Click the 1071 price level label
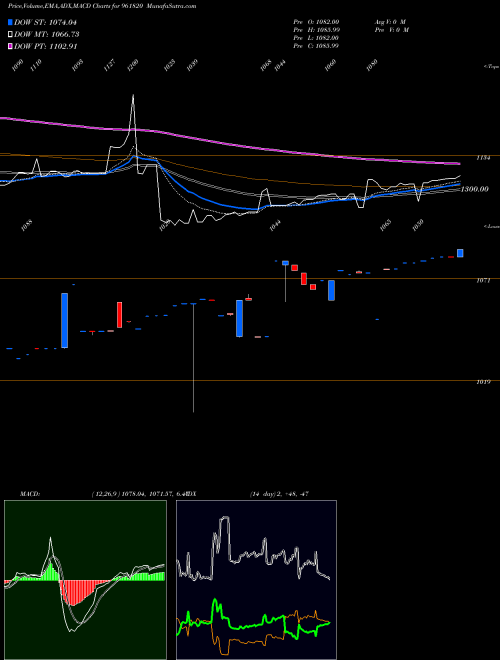 tap(483, 280)
